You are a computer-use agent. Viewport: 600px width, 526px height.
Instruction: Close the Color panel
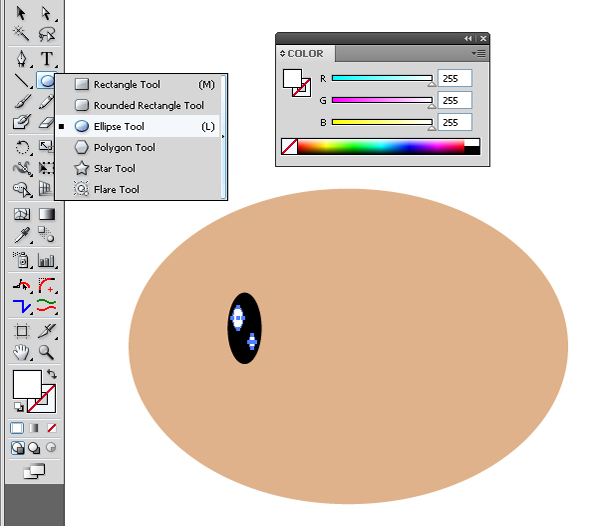tap(483, 38)
